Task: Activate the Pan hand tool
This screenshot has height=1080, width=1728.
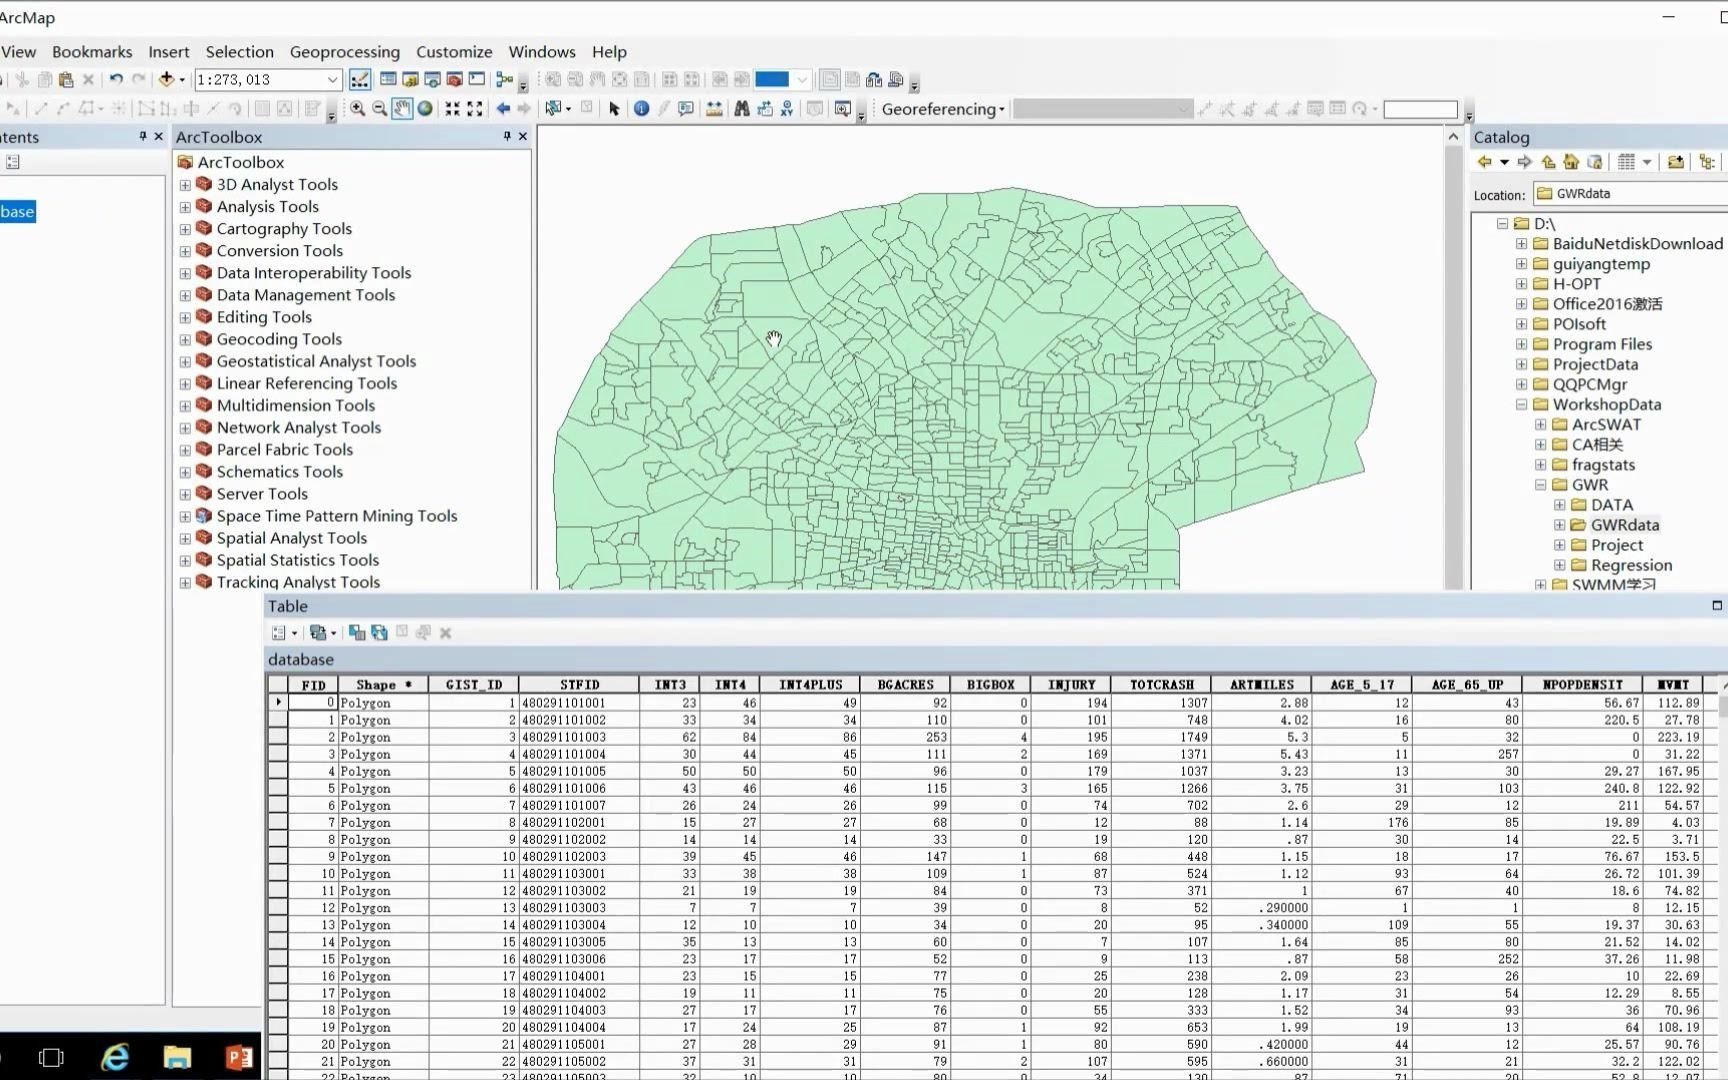Action: (402, 109)
